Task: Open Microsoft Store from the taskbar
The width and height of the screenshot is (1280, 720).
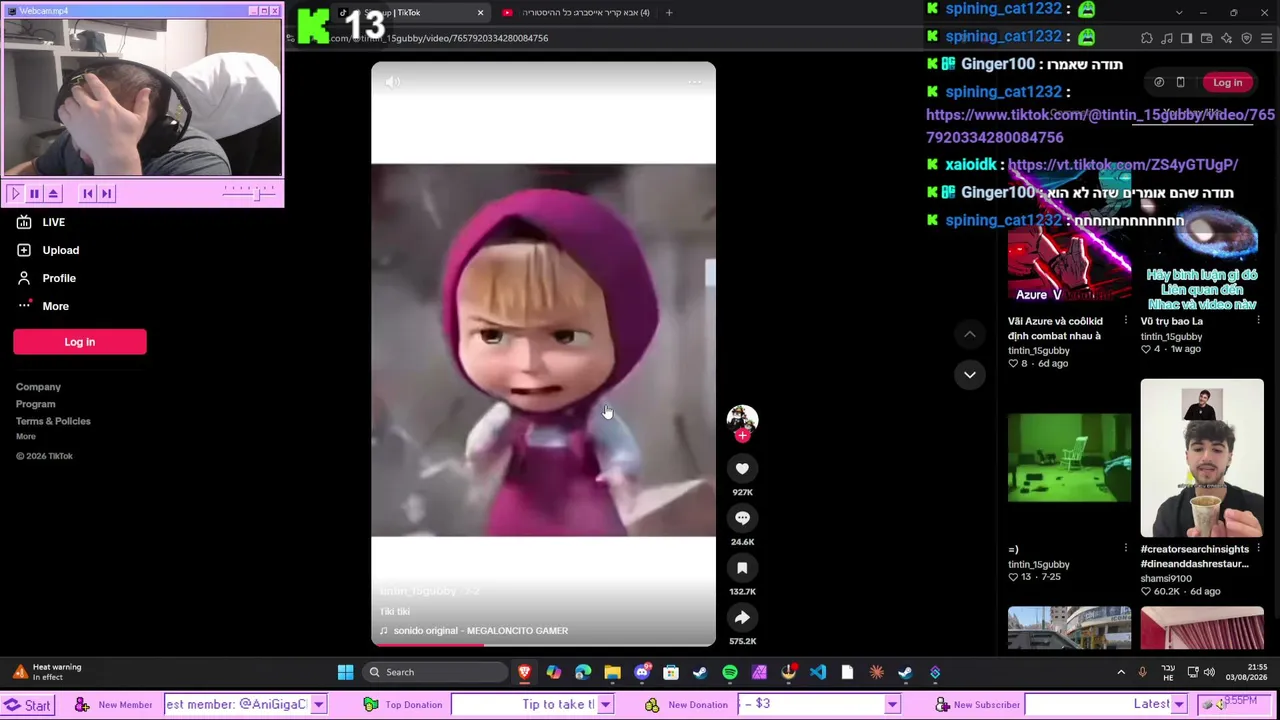Action: tap(671, 672)
